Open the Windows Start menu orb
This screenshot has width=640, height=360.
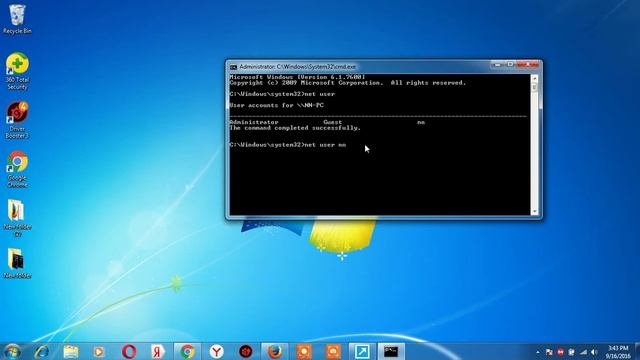point(12,351)
